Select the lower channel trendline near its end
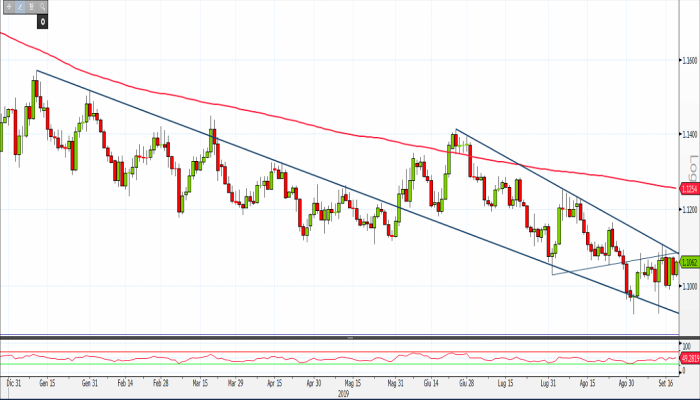Viewport: 700px width, 400px height. coord(652,303)
